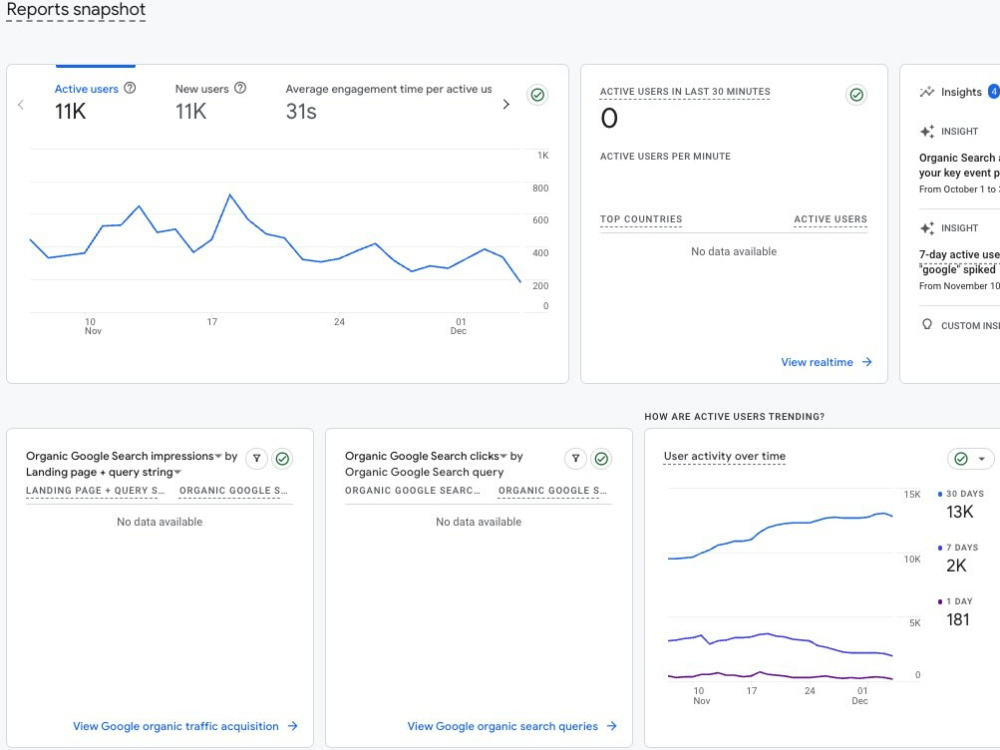Open View Google organic search queries

[512, 726]
